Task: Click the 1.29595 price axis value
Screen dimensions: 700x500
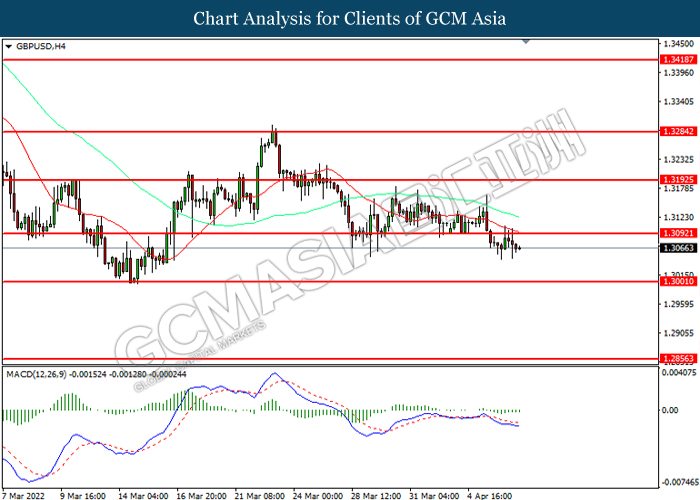Action: [x=679, y=304]
